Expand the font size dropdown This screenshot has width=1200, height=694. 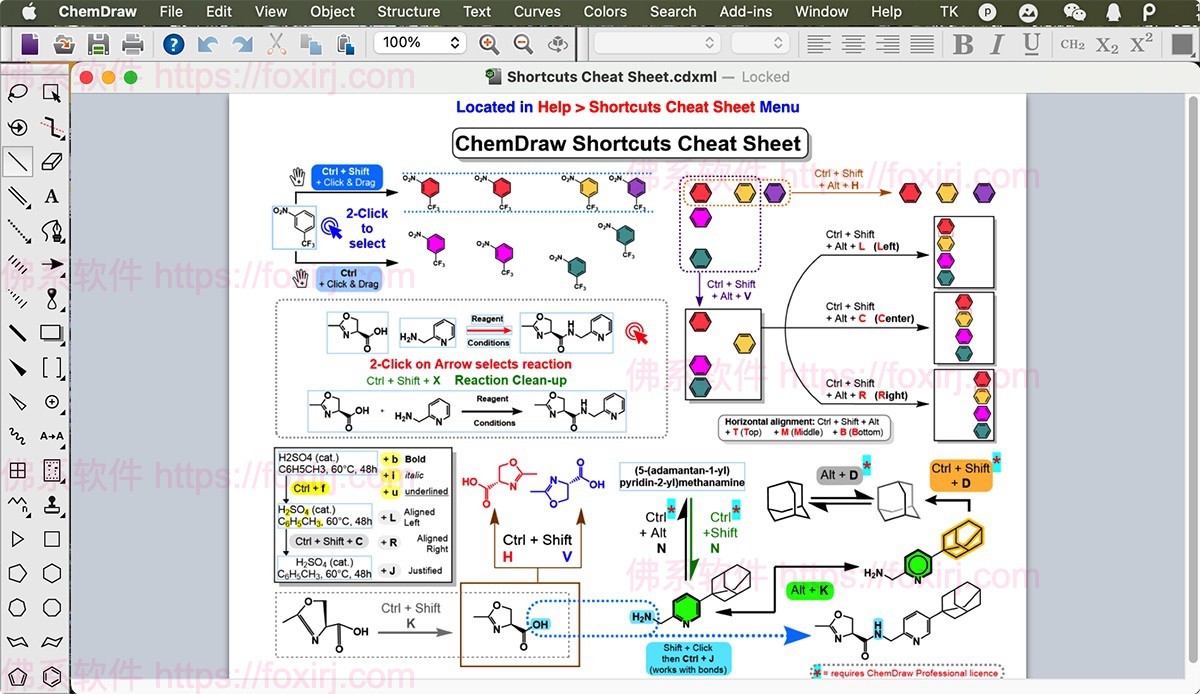click(x=762, y=43)
